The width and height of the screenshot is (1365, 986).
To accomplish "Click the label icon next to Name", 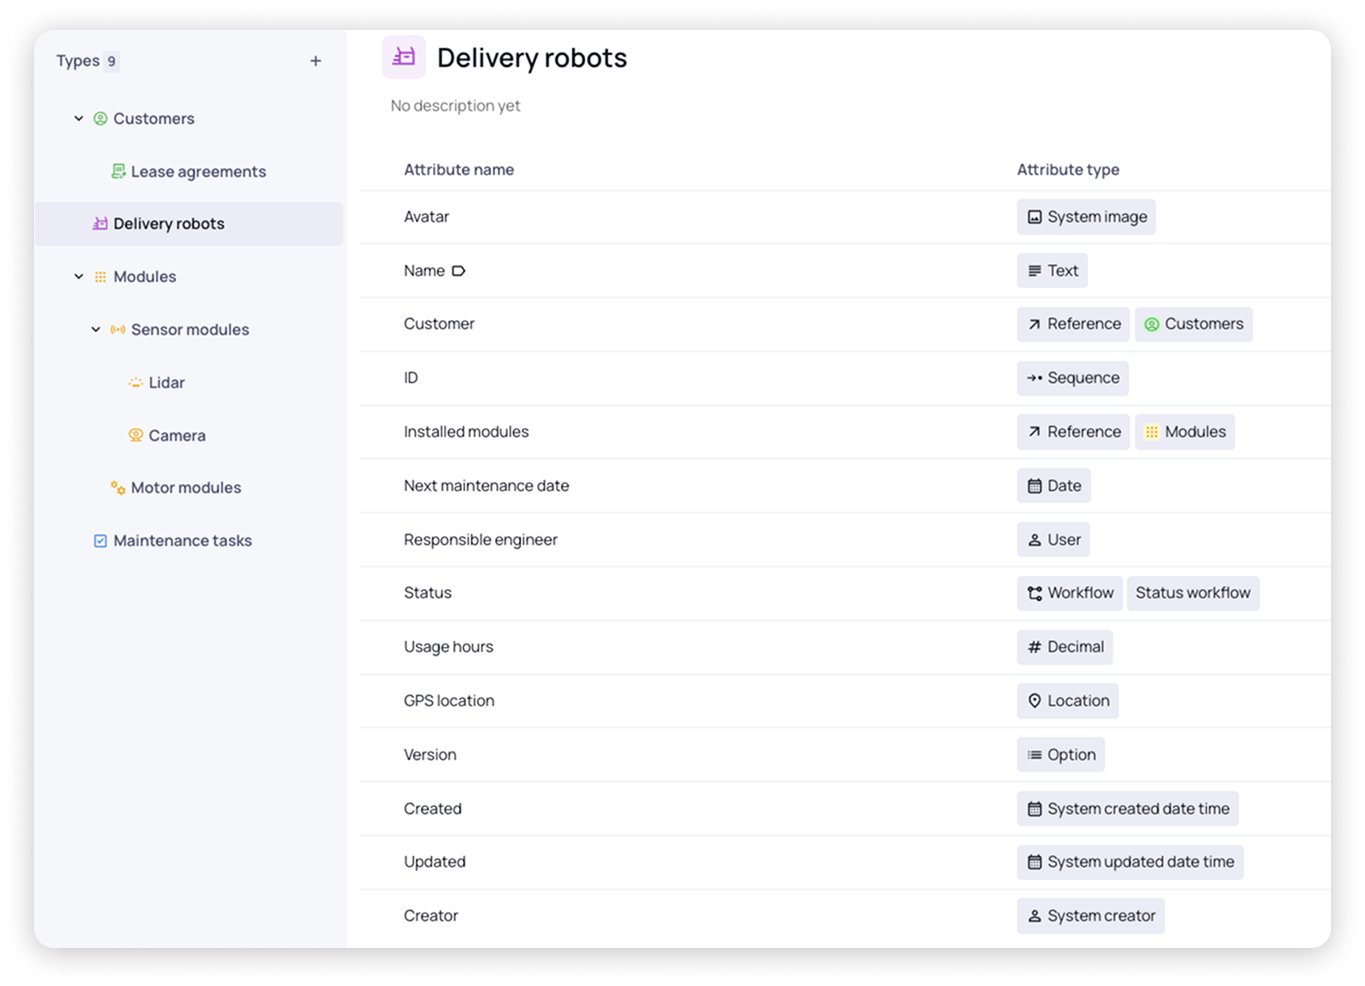I will pos(459,271).
